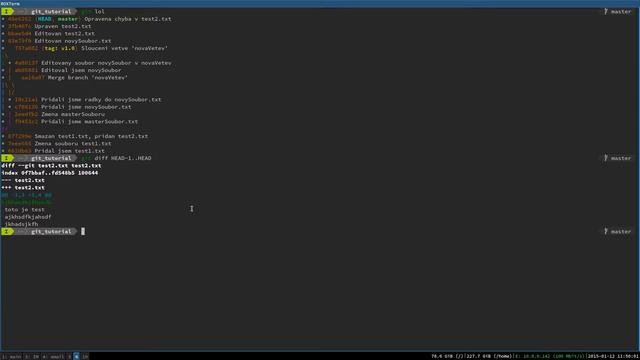
Task: Click the root disk space indicator in status bar
Action: tap(448, 356)
